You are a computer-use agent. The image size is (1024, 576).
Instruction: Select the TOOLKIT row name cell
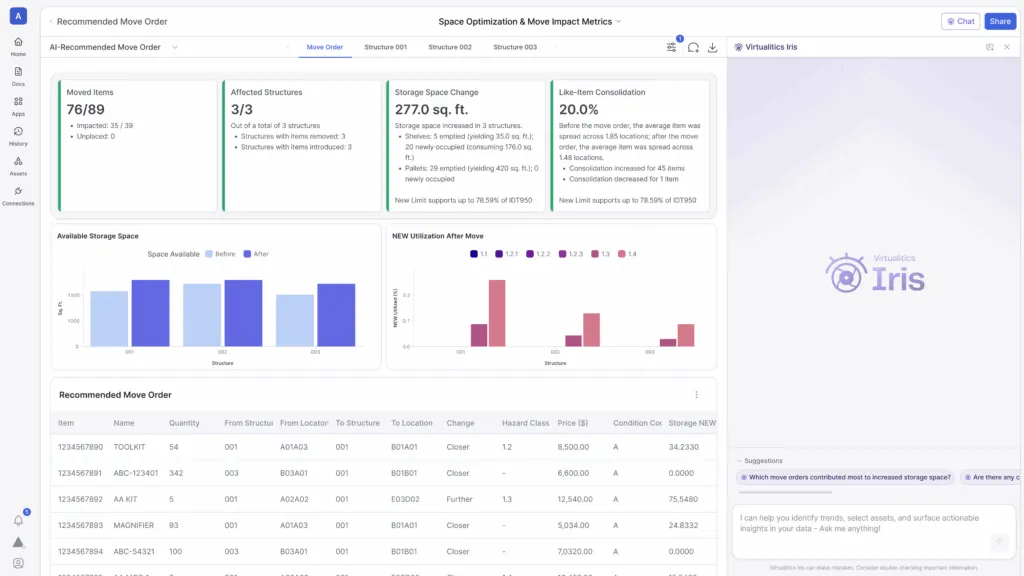[129, 447]
